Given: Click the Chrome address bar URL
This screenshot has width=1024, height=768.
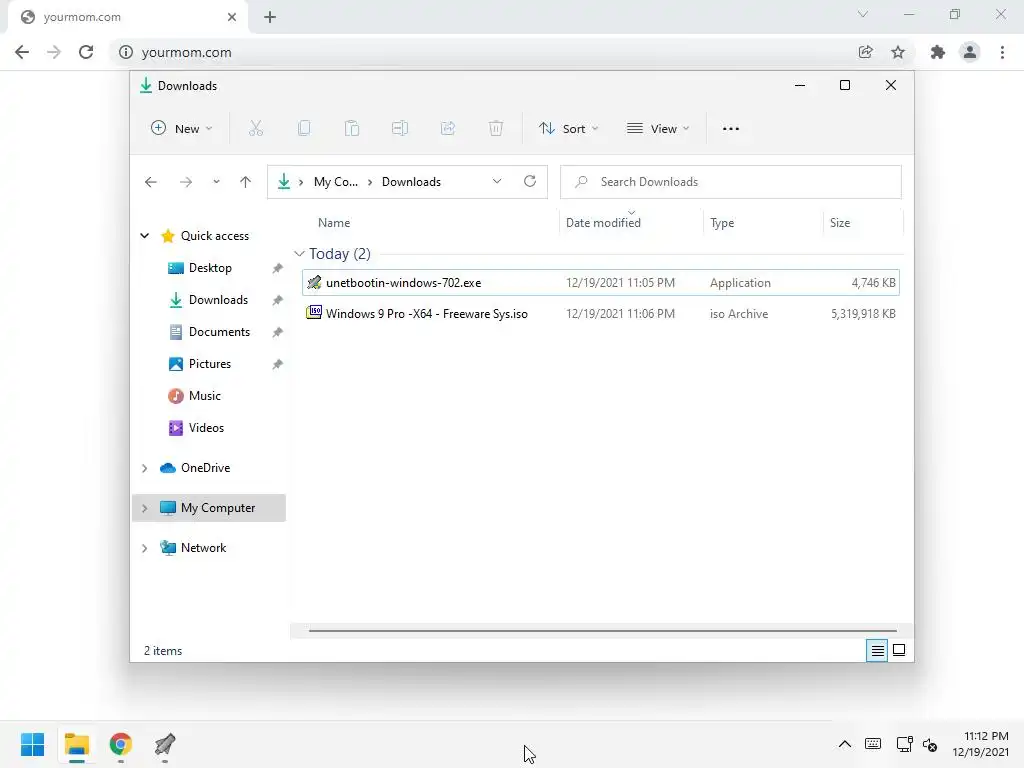Looking at the screenshot, I should point(187,52).
